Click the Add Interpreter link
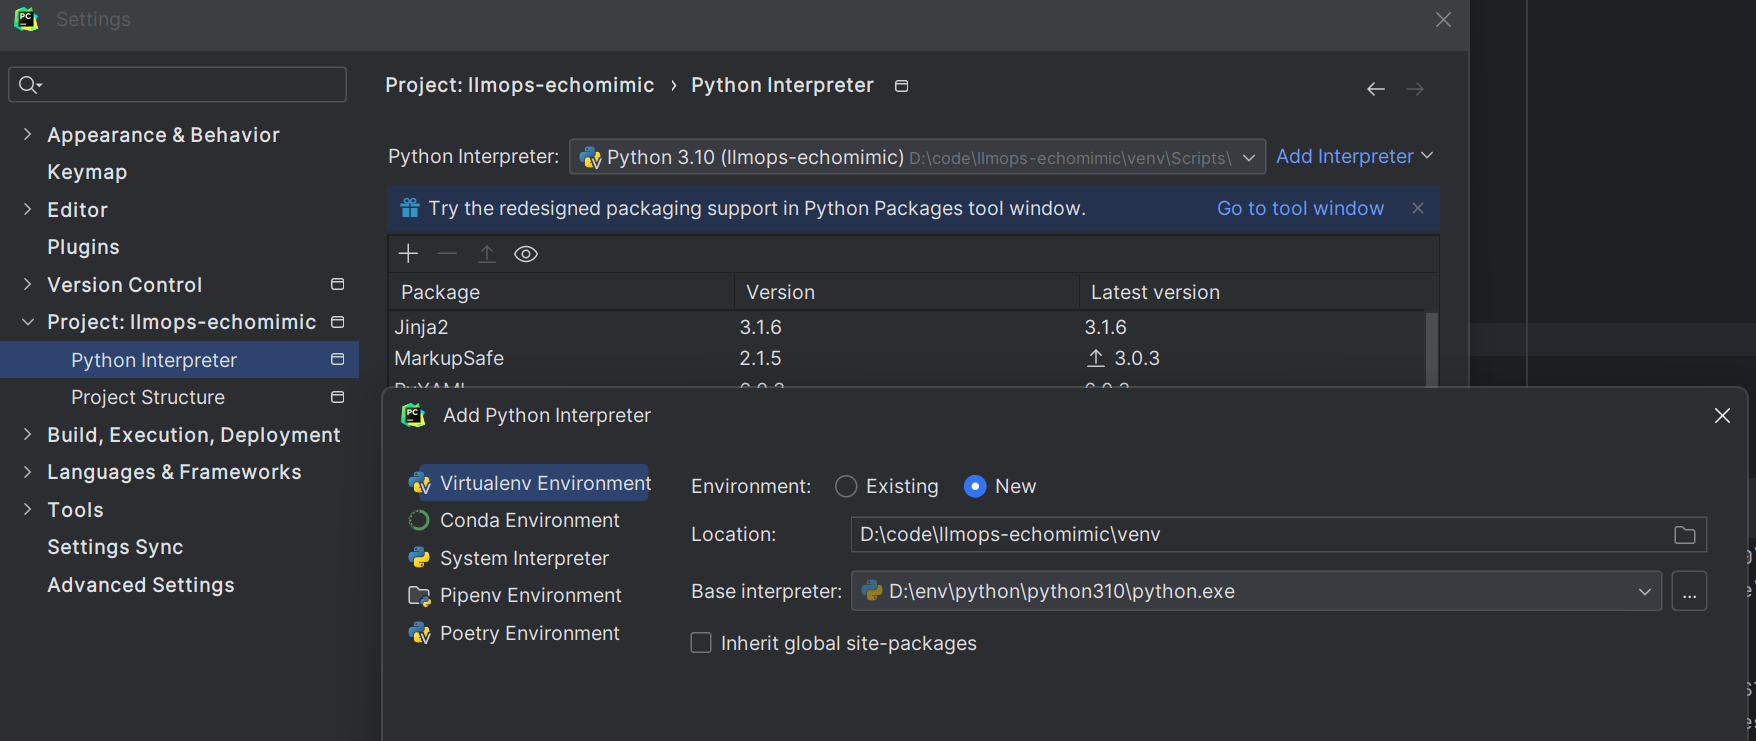 (1344, 156)
